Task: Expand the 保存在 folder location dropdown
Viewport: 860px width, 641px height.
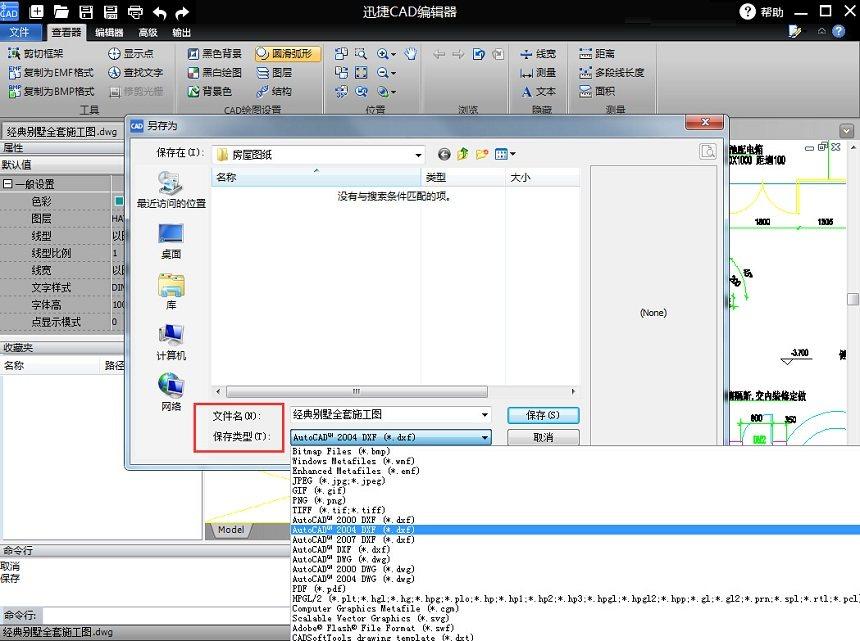Action: tap(418, 155)
